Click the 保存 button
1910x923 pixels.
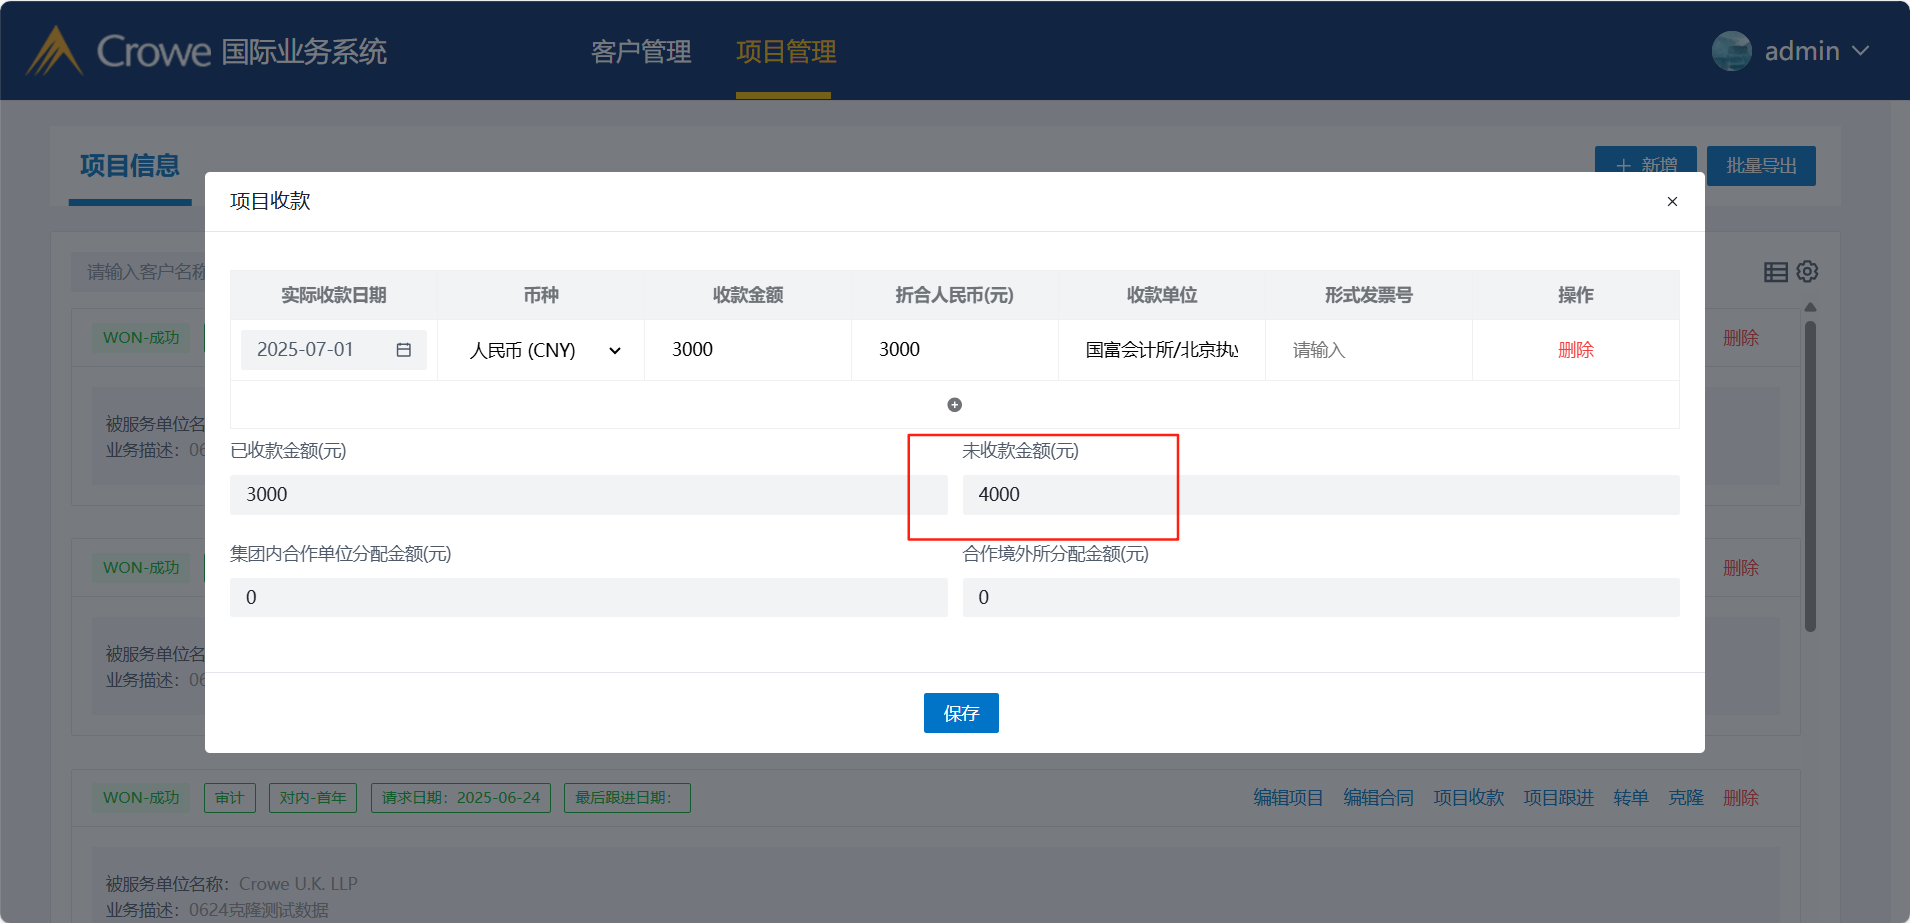pyautogui.click(x=961, y=713)
